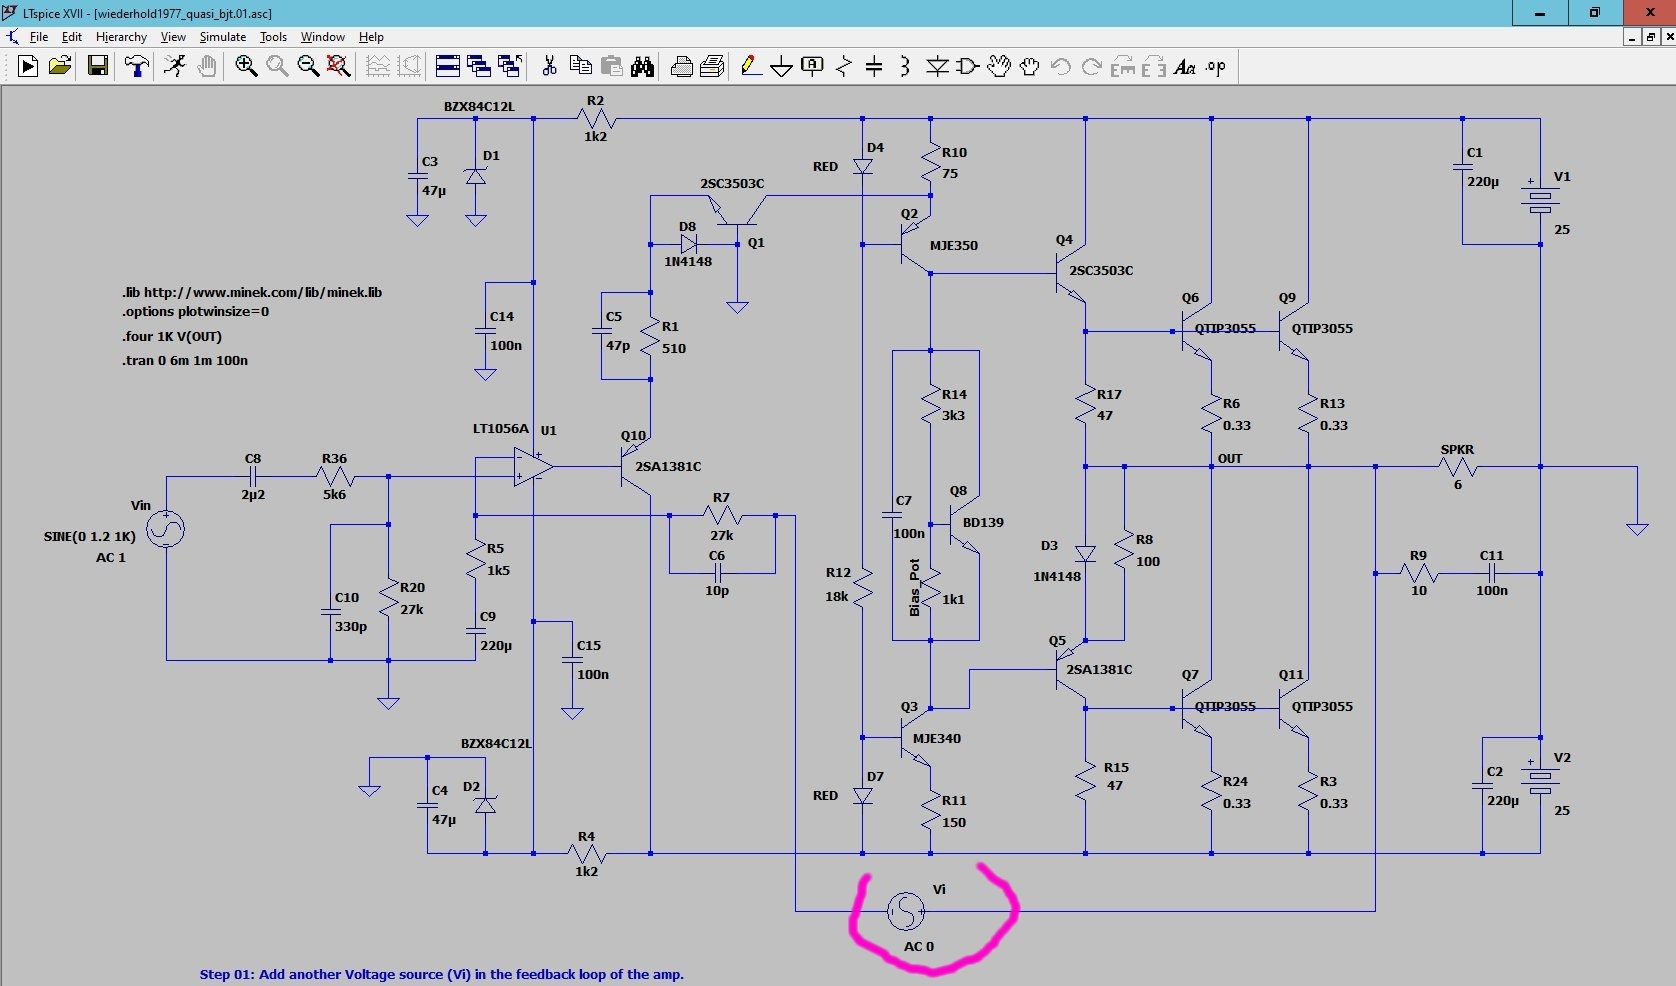Screen dimensions: 1676x986
Task: Select the '.four 1K V(OUT)' directive
Action: [172, 336]
